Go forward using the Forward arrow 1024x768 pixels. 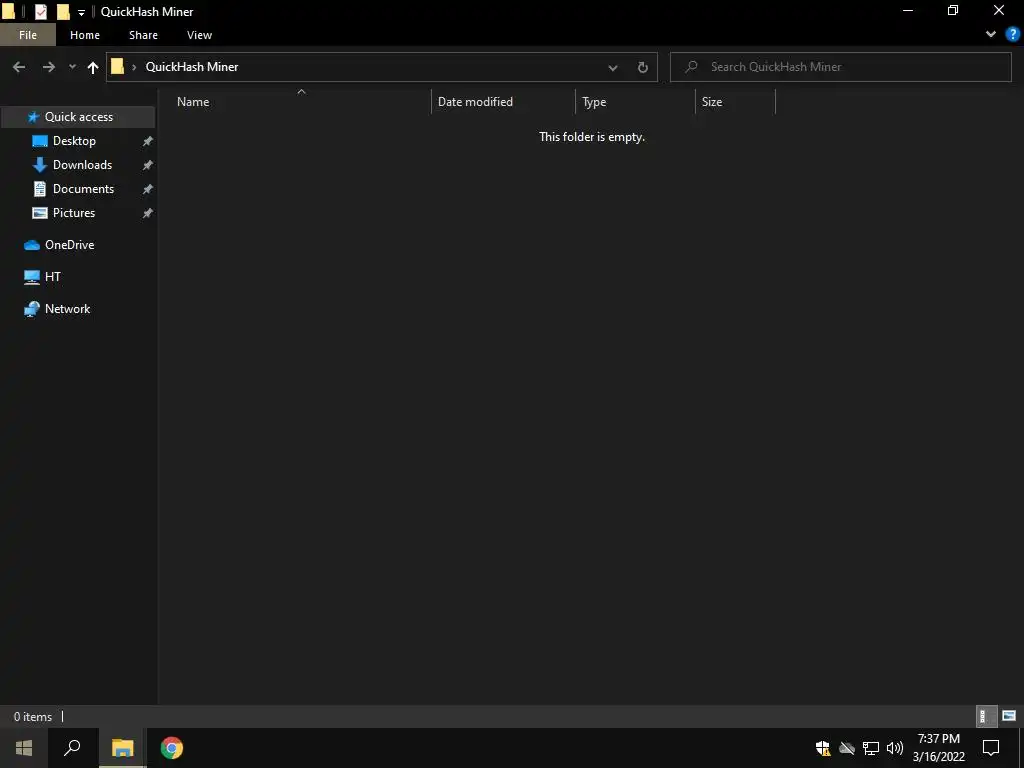49,67
